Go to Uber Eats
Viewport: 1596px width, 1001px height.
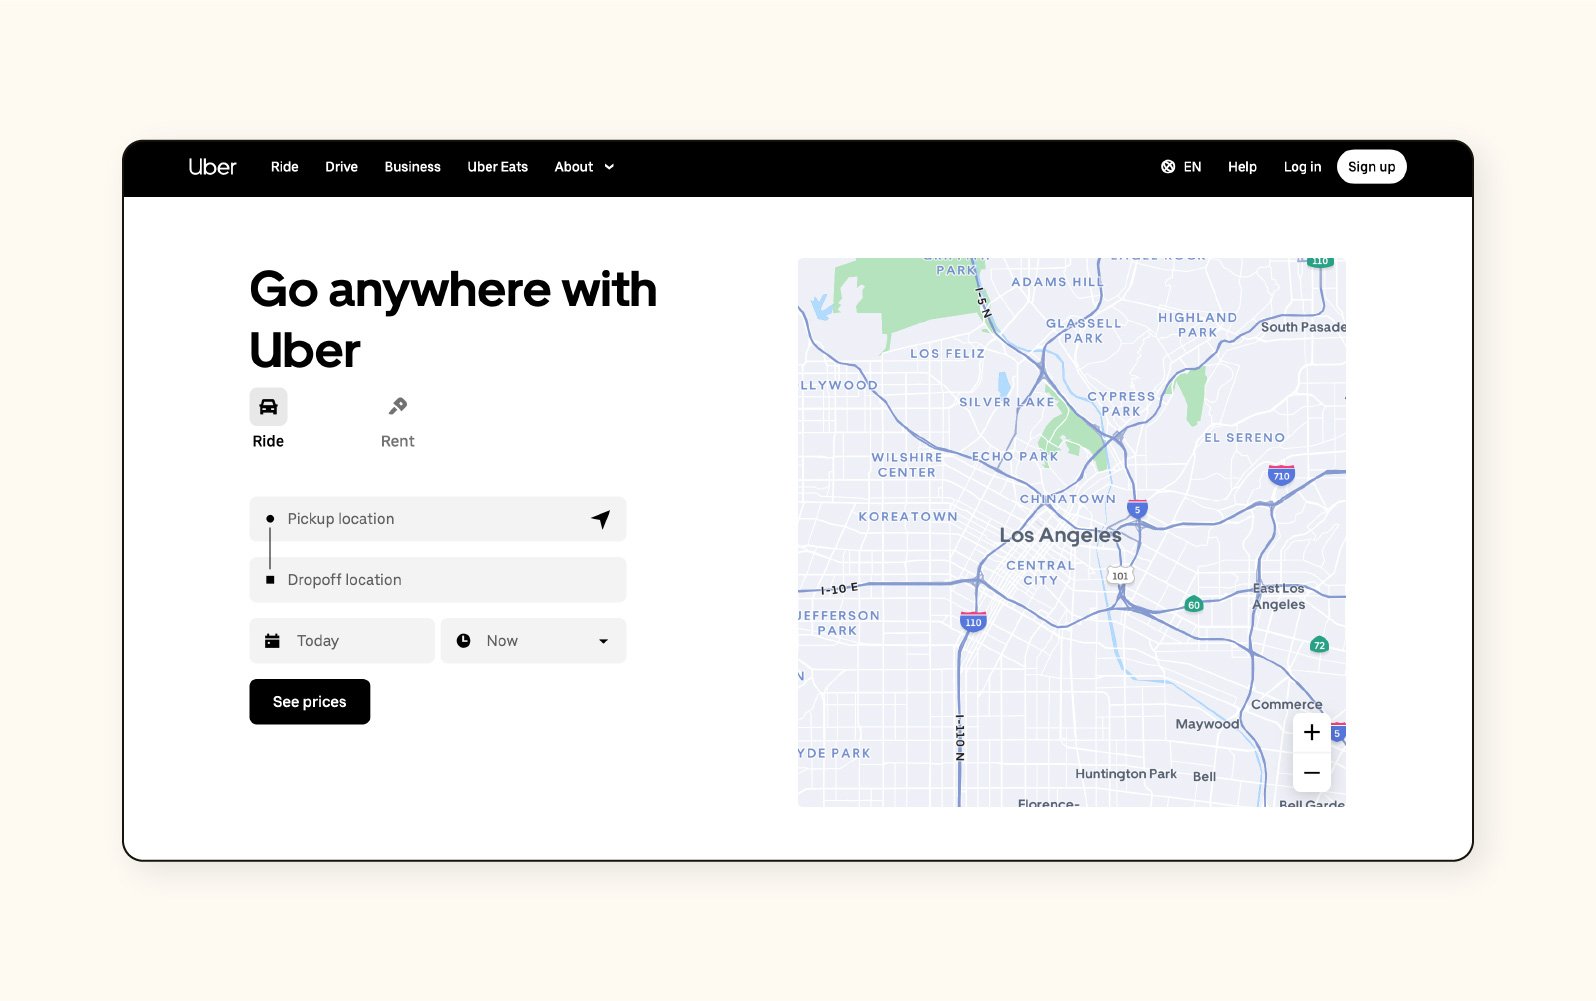pyautogui.click(x=497, y=167)
